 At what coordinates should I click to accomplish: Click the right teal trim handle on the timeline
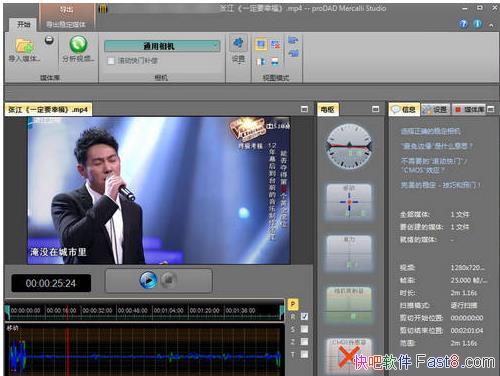coord(281,311)
